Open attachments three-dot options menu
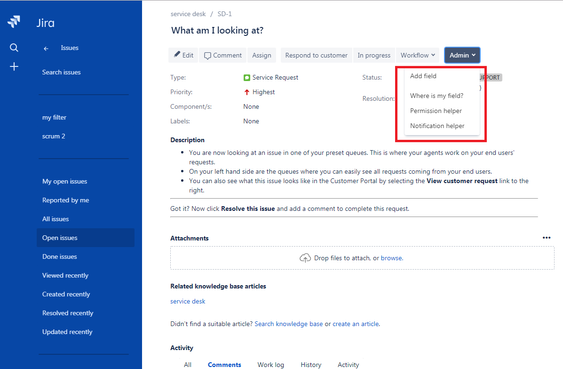 [x=546, y=238]
